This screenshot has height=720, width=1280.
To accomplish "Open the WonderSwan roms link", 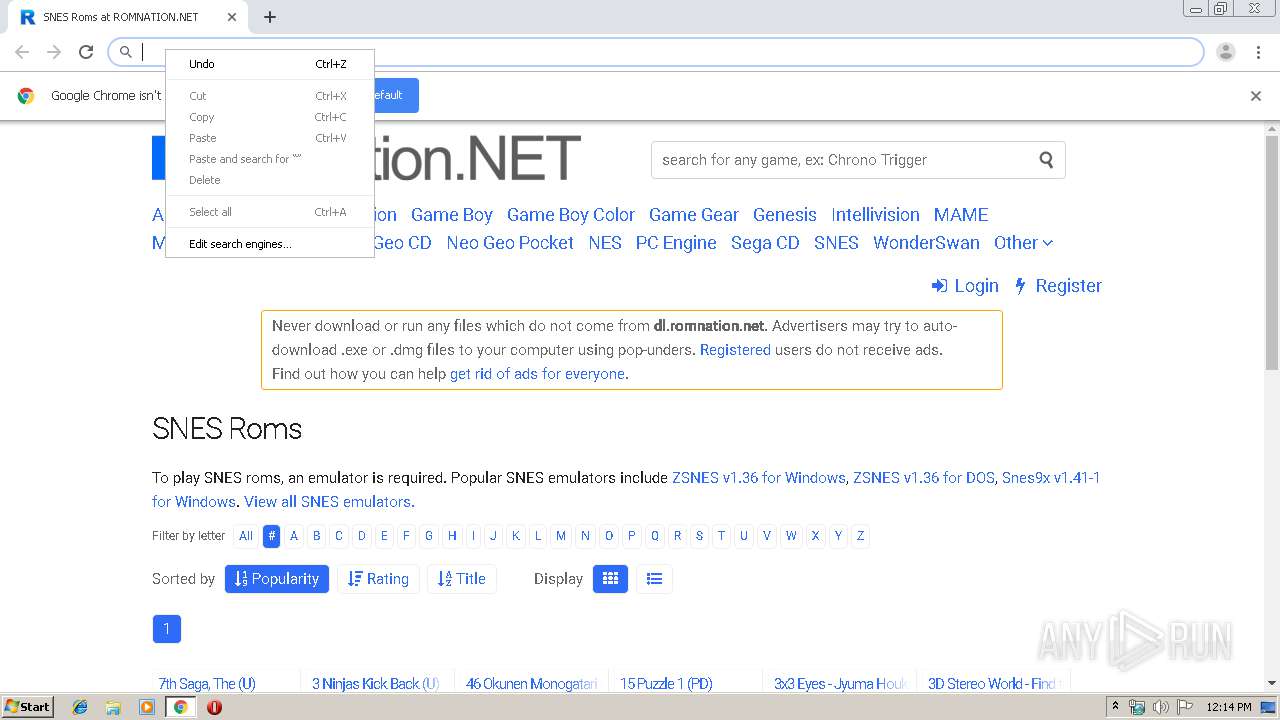I will coord(926,243).
